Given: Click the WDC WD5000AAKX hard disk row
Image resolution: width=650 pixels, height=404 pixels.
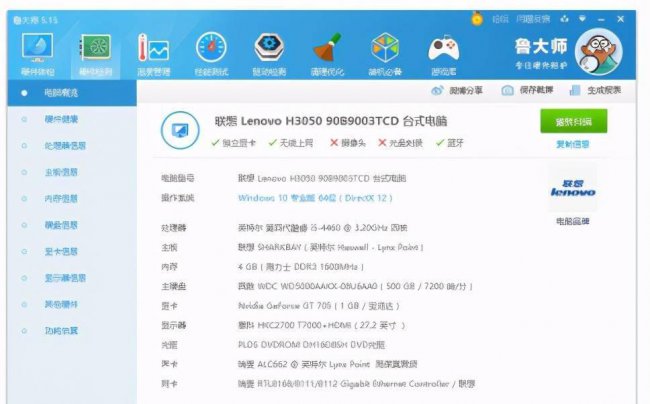Looking at the screenshot, I should 355,286.
